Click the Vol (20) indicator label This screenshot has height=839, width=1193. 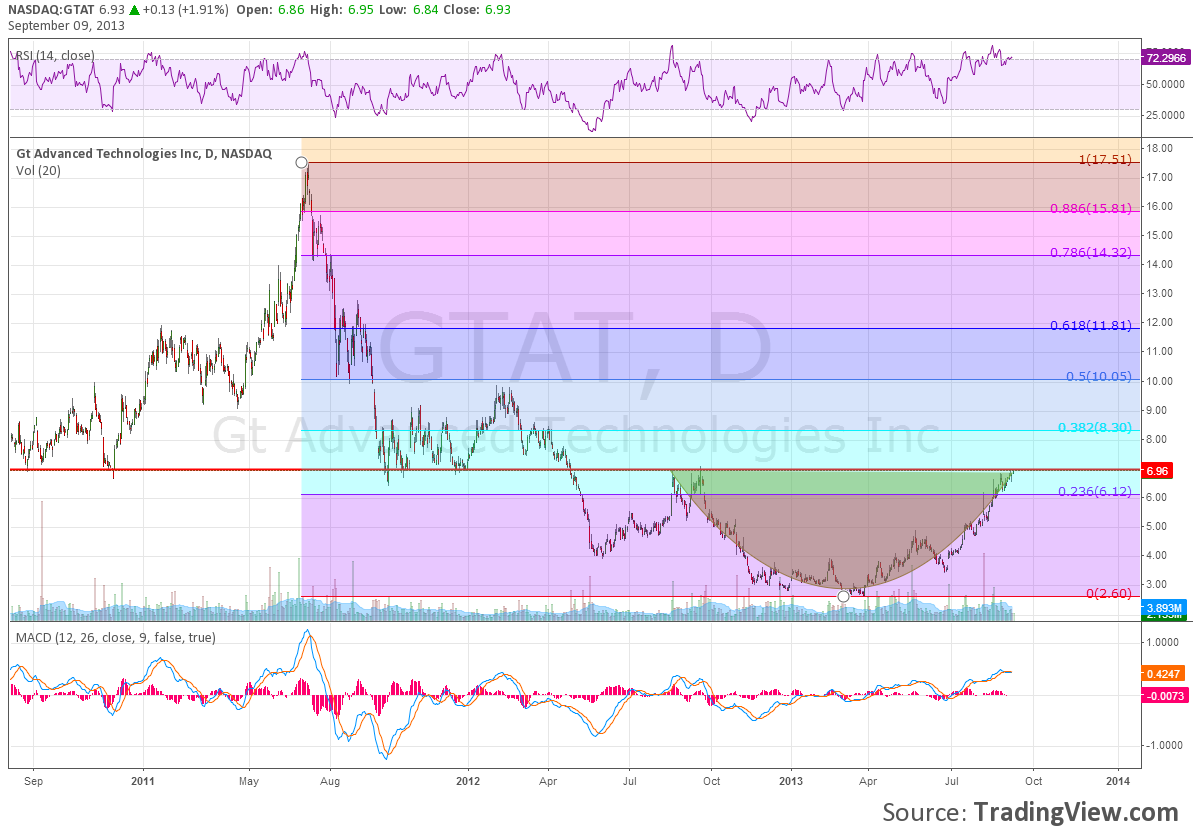pyautogui.click(x=39, y=170)
